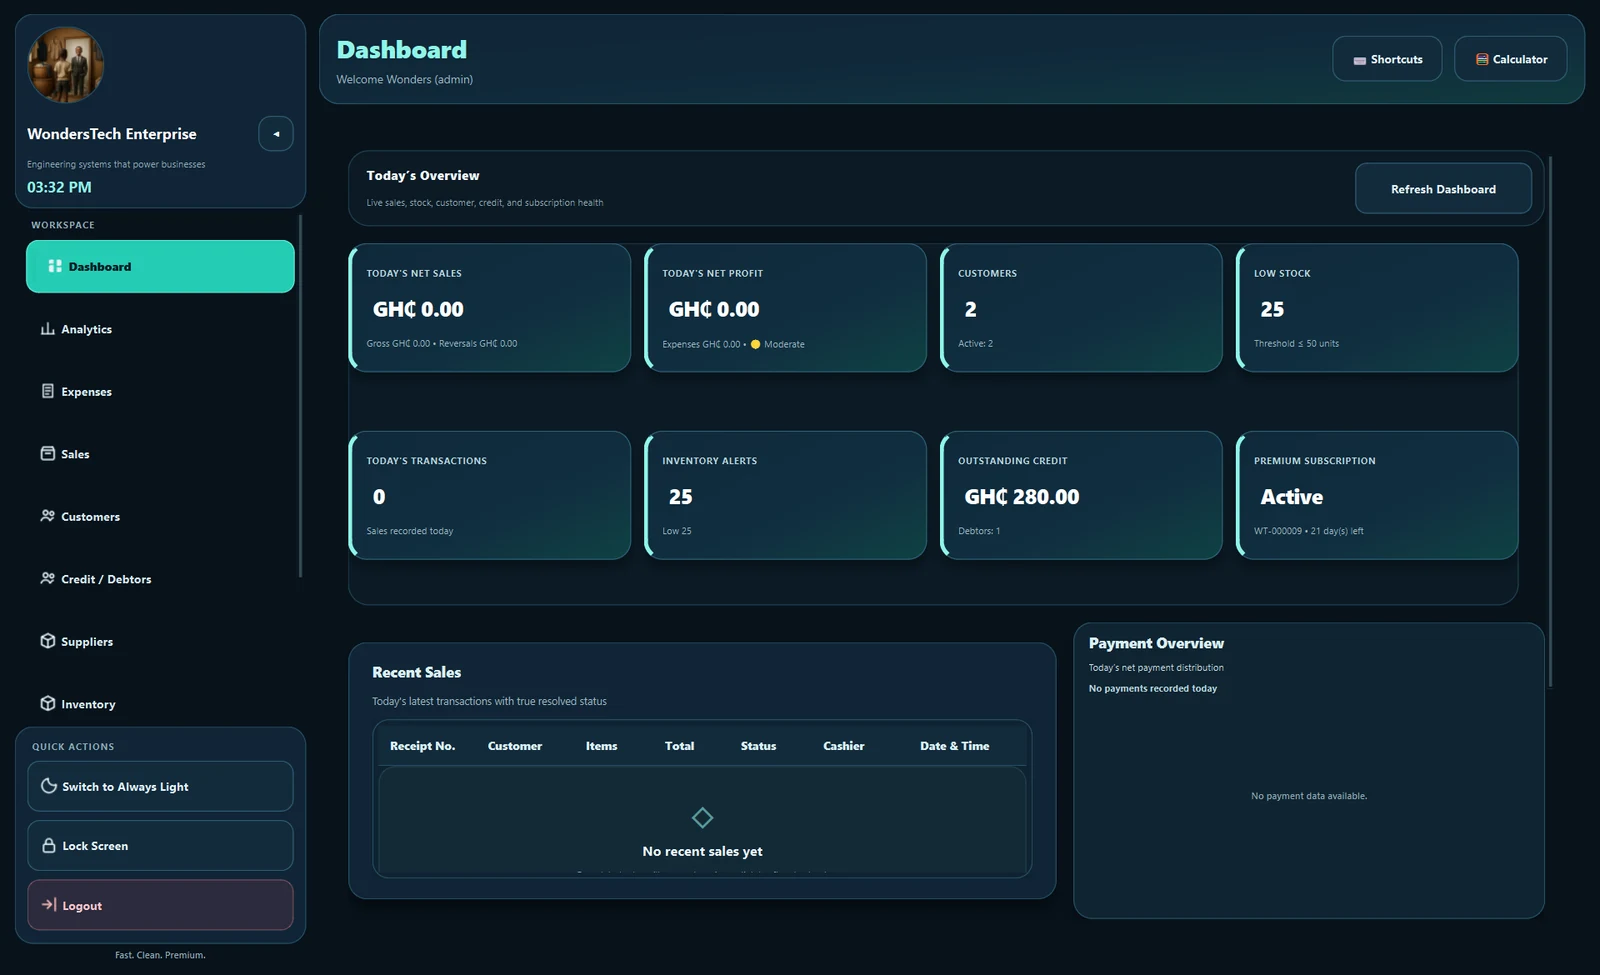
Task: Click 'Welcome Wonders (admin)' text
Action: [x=404, y=79]
